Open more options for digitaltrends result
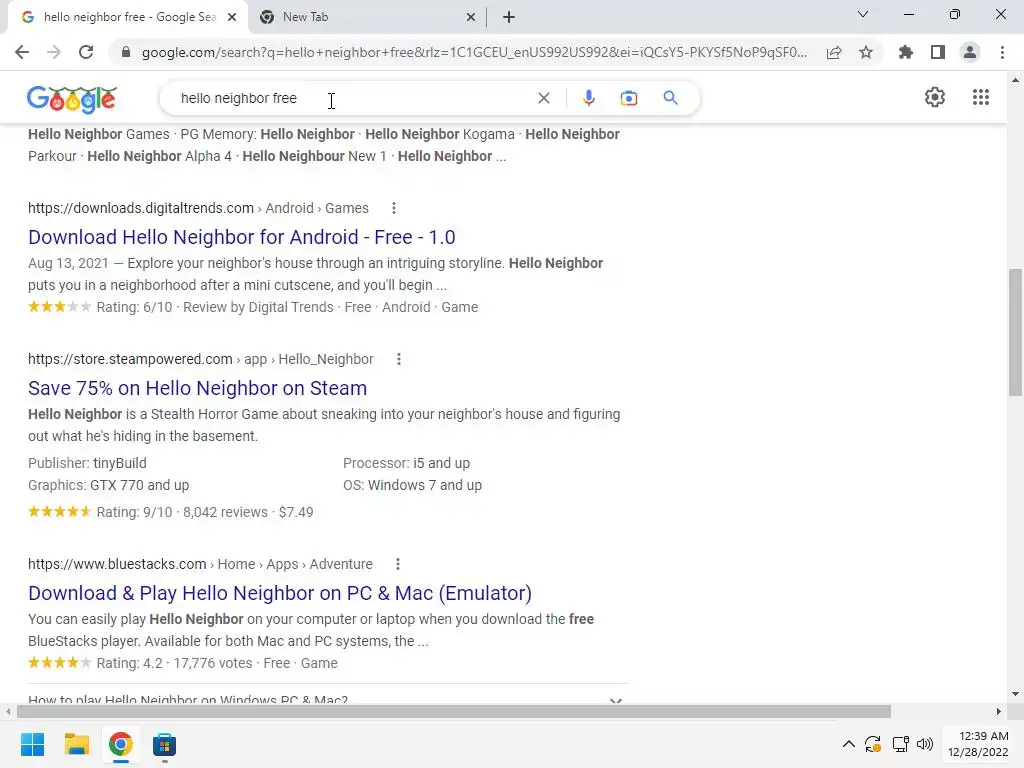 (394, 208)
